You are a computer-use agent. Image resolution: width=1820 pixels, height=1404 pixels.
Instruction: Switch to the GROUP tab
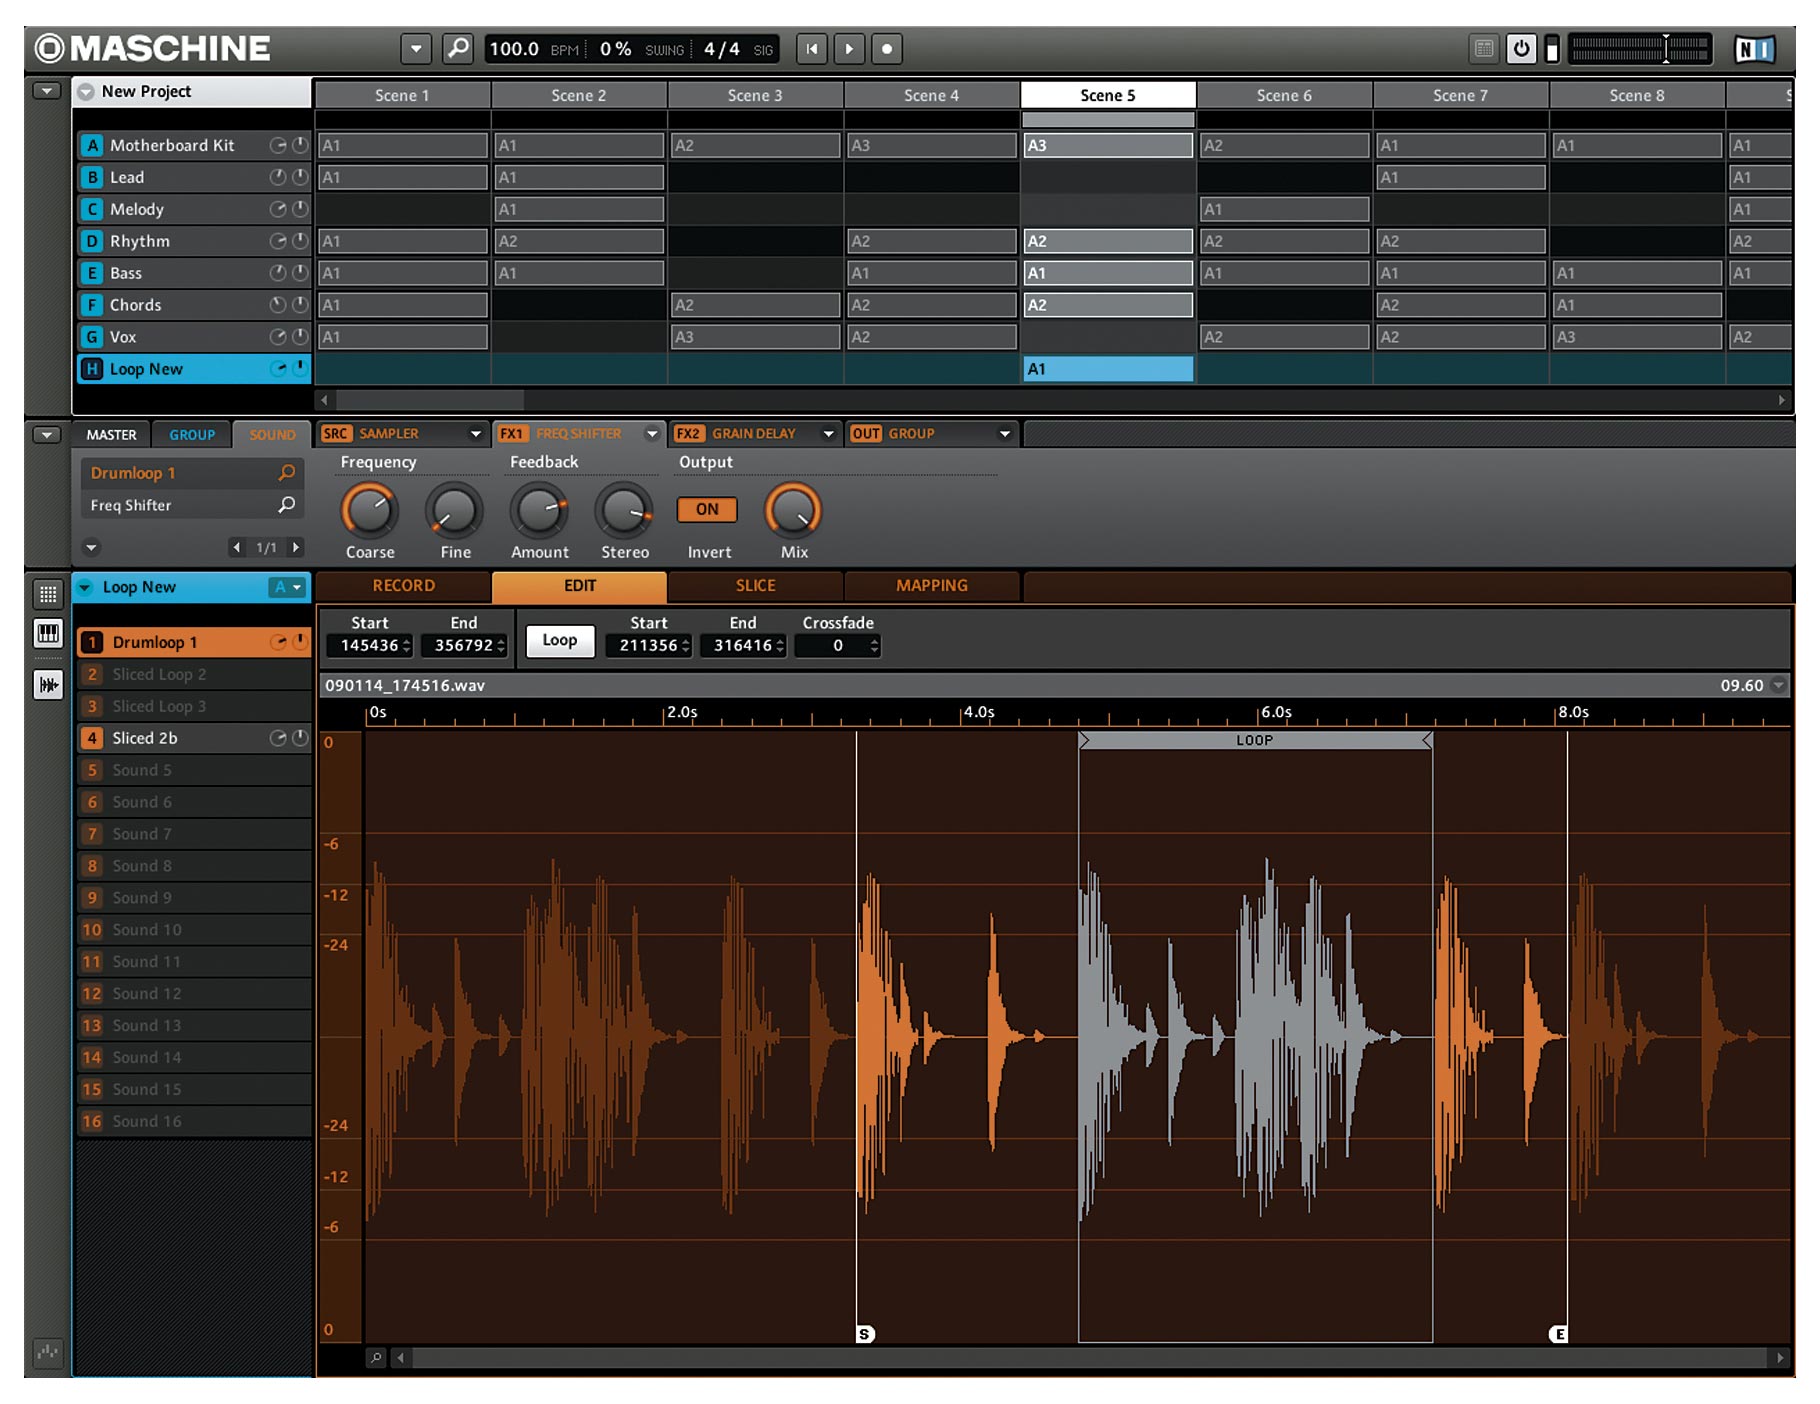click(192, 435)
